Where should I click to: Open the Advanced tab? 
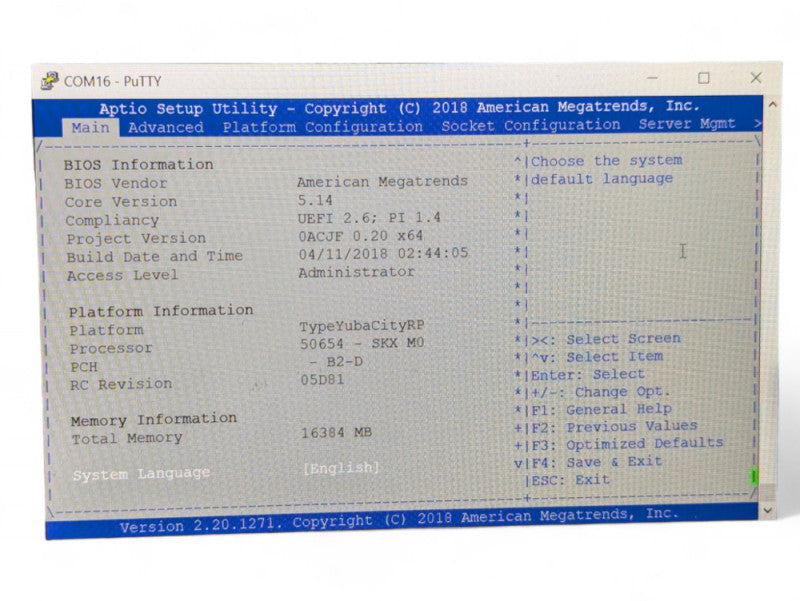pos(166,128)
